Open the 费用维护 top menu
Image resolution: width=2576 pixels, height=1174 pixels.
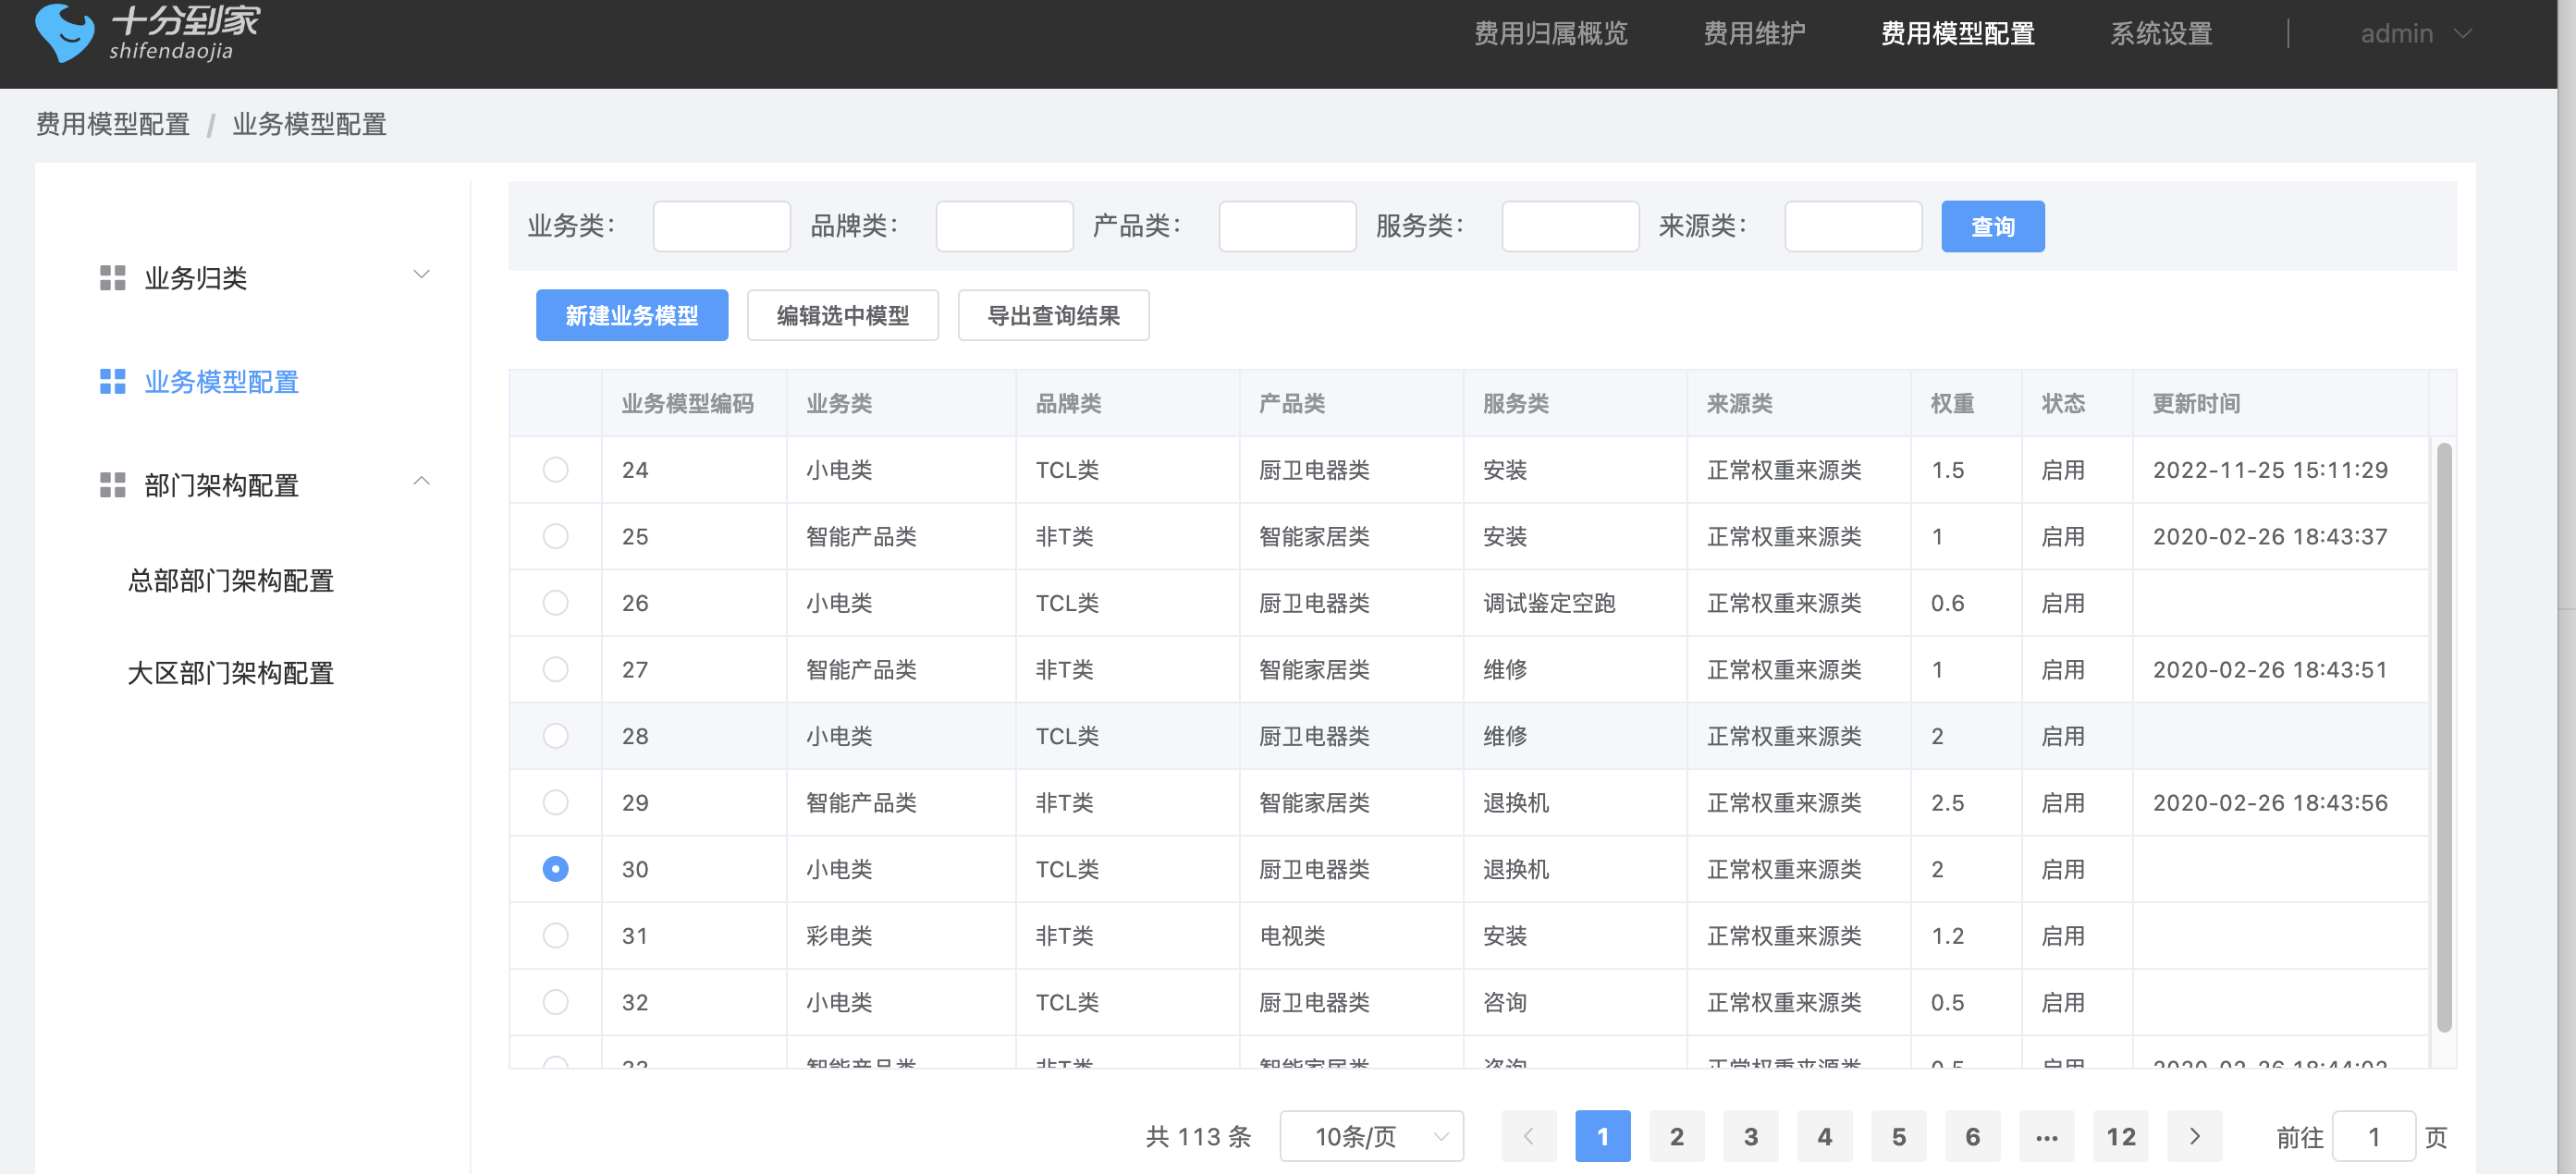point(1754,34)
